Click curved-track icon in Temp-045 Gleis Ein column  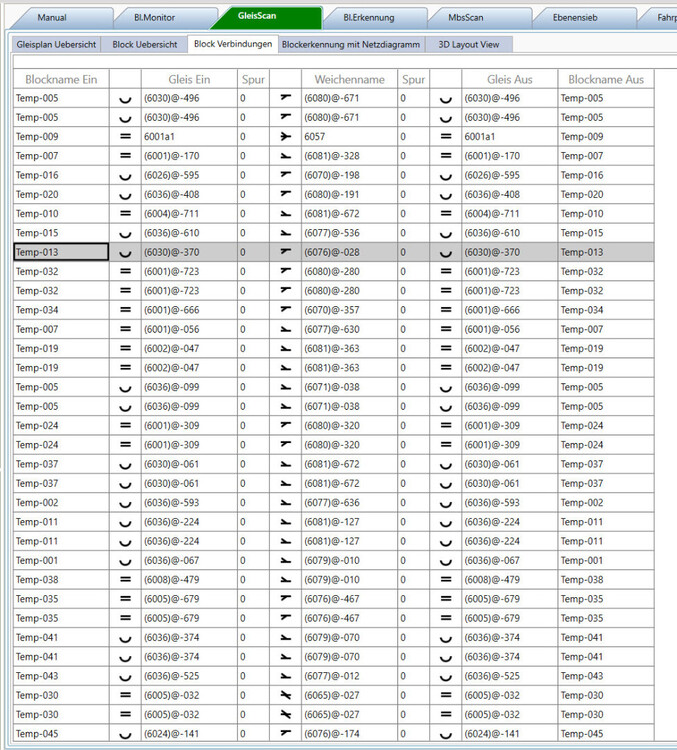click(x=125, y=735)
